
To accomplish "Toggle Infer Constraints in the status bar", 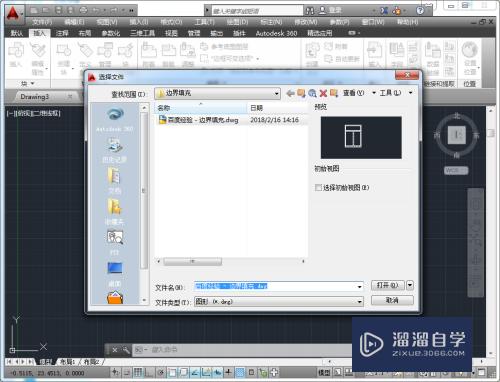I will [115, 372].
